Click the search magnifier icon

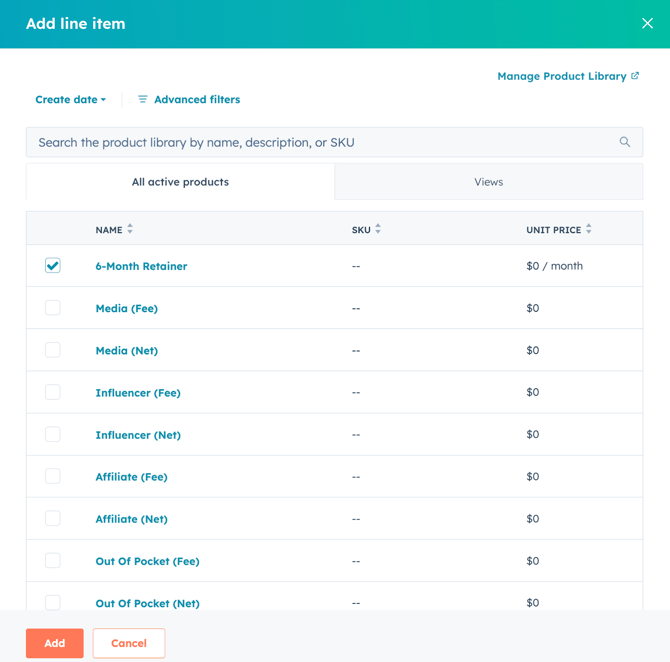tap(625, 142)
